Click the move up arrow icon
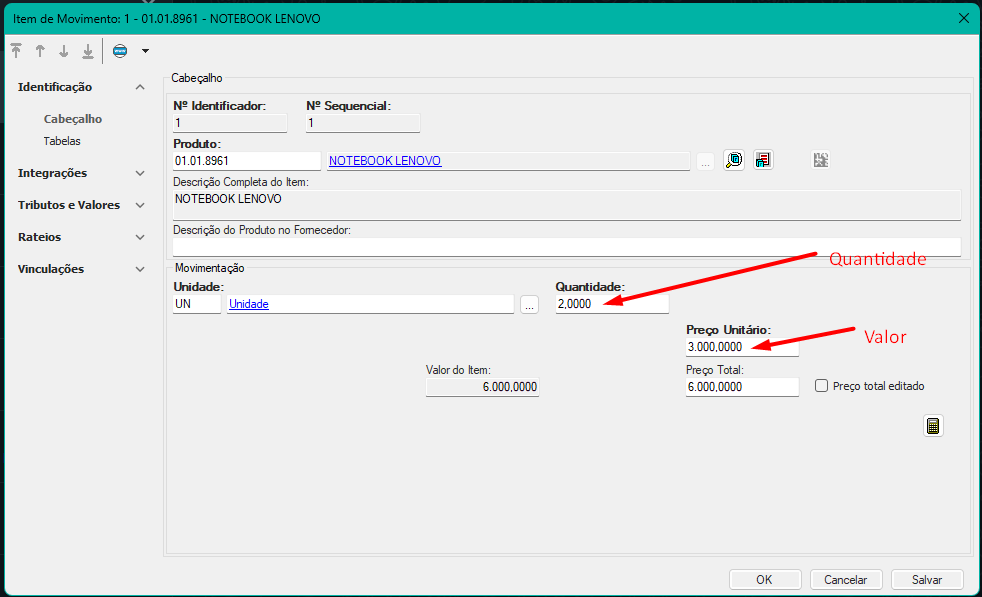 point(40,51)
